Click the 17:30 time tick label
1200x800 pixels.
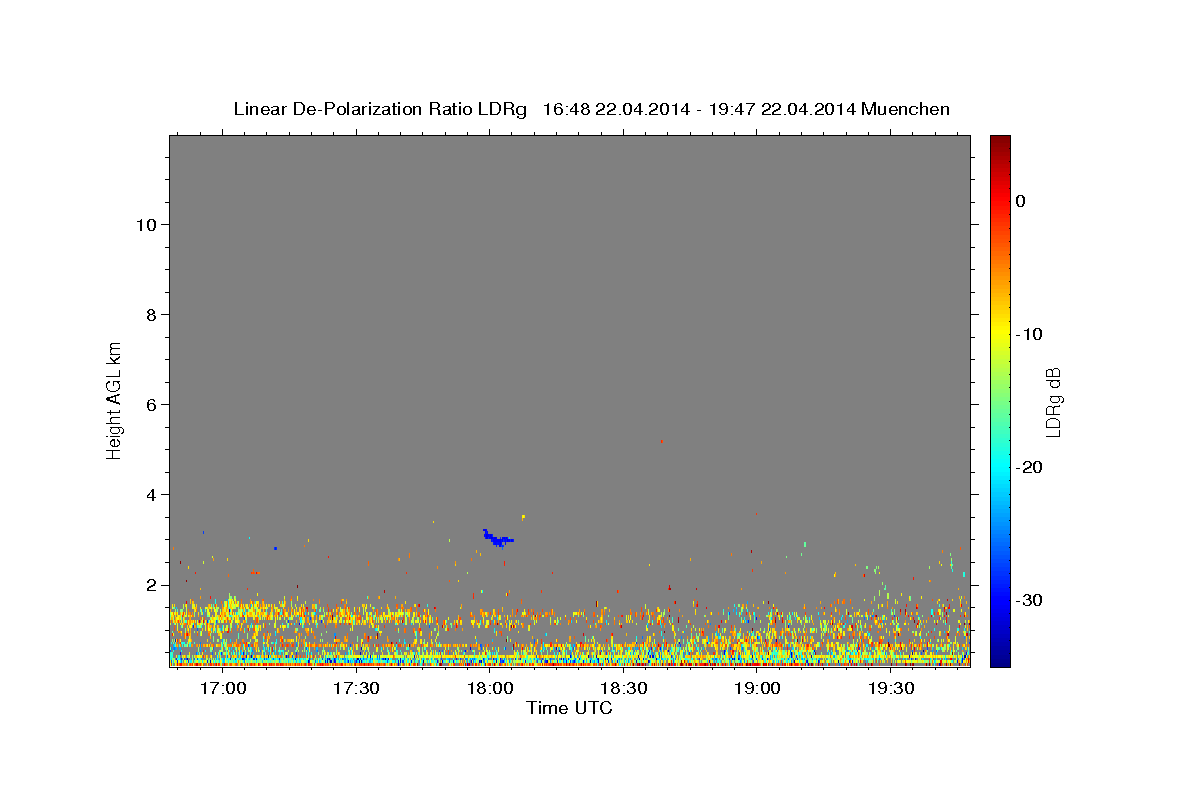(356, 689)
